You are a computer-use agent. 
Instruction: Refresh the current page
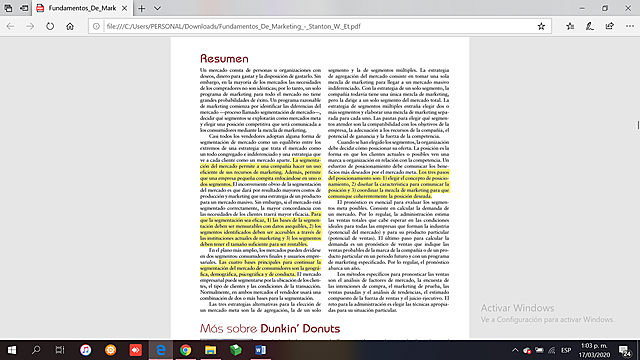(x=50, y=27)
